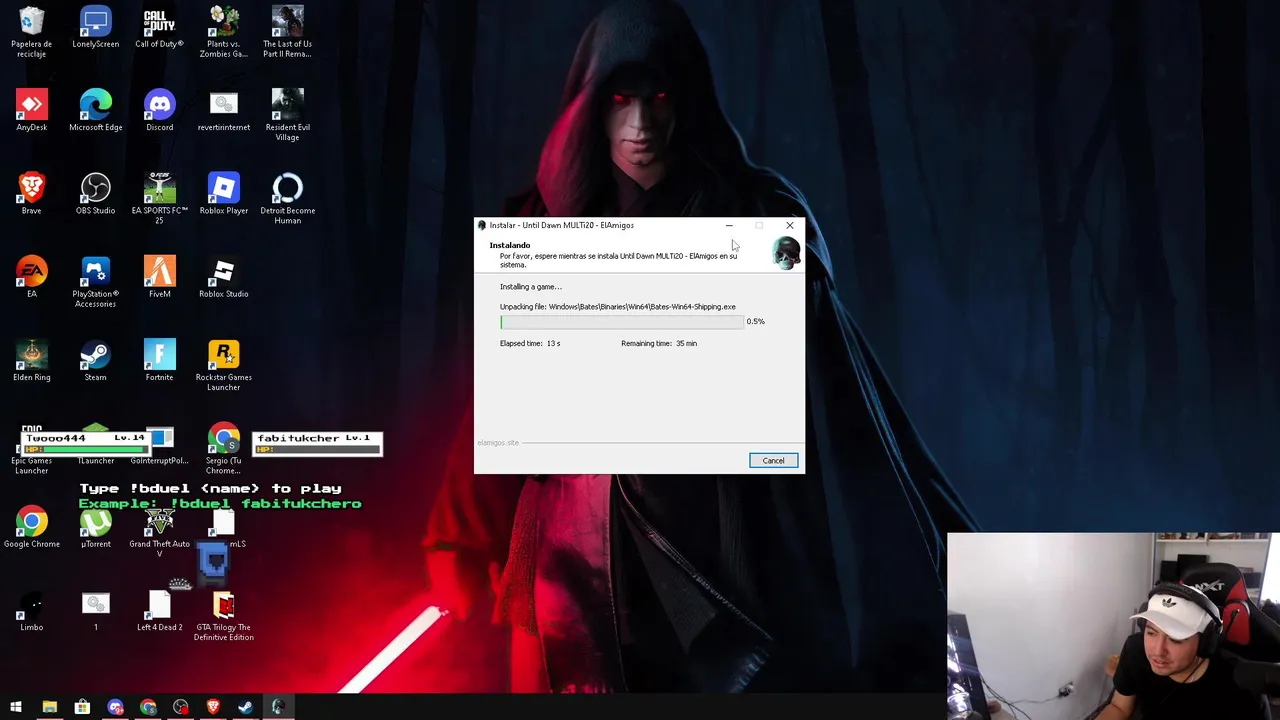Open Microsoft Store from the taskbar
This screenshot has height=720, width=1280.
(82, 707)
